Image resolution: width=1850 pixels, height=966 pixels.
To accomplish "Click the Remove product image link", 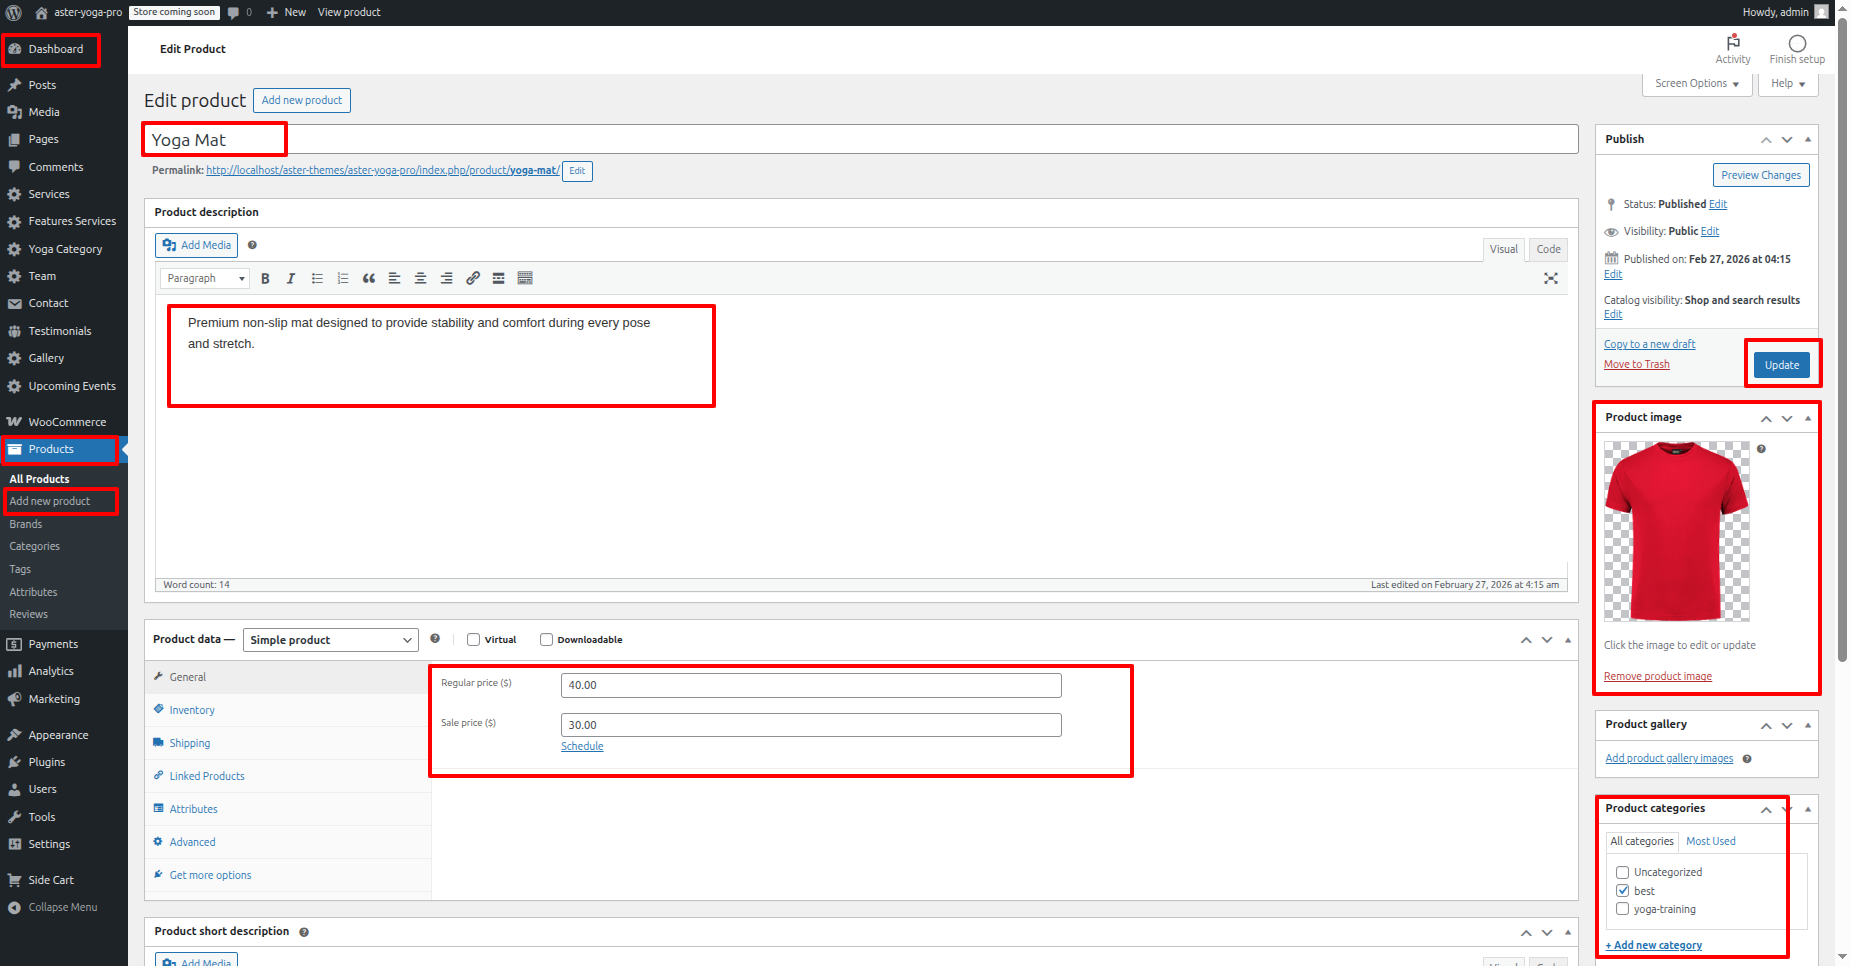I will (1657, 677).
